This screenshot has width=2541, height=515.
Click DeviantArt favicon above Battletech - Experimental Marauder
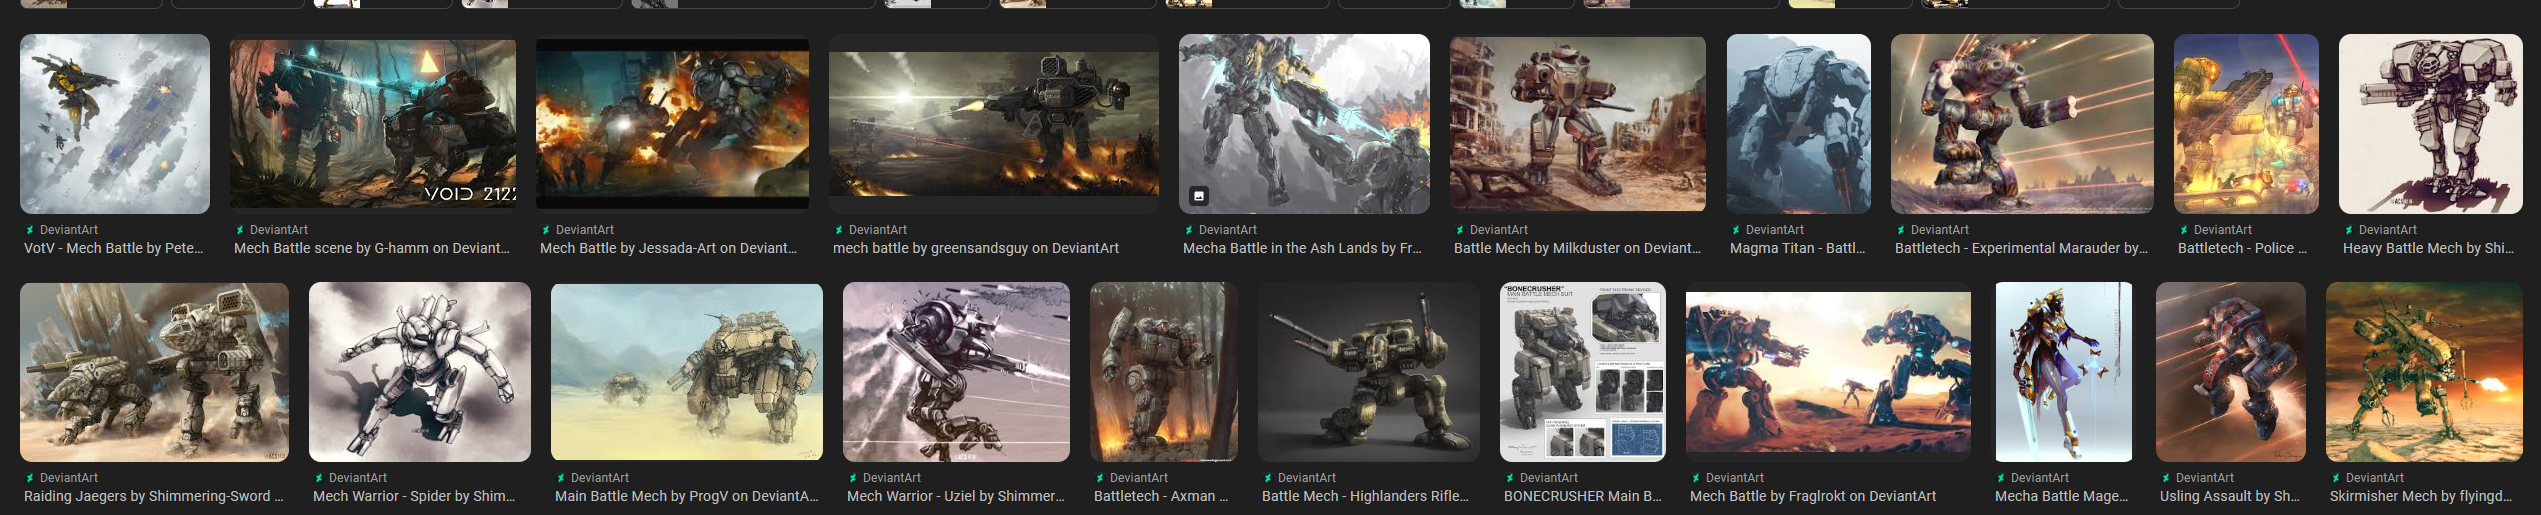(x=1901, y=230)
